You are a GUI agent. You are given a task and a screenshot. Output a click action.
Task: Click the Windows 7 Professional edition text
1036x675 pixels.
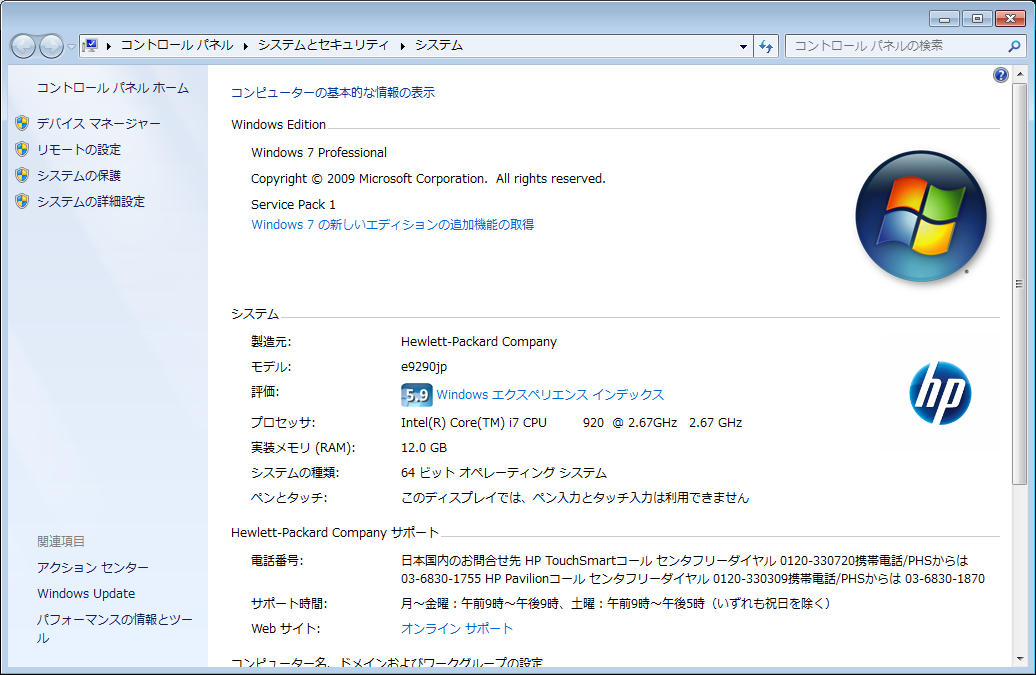318,153
